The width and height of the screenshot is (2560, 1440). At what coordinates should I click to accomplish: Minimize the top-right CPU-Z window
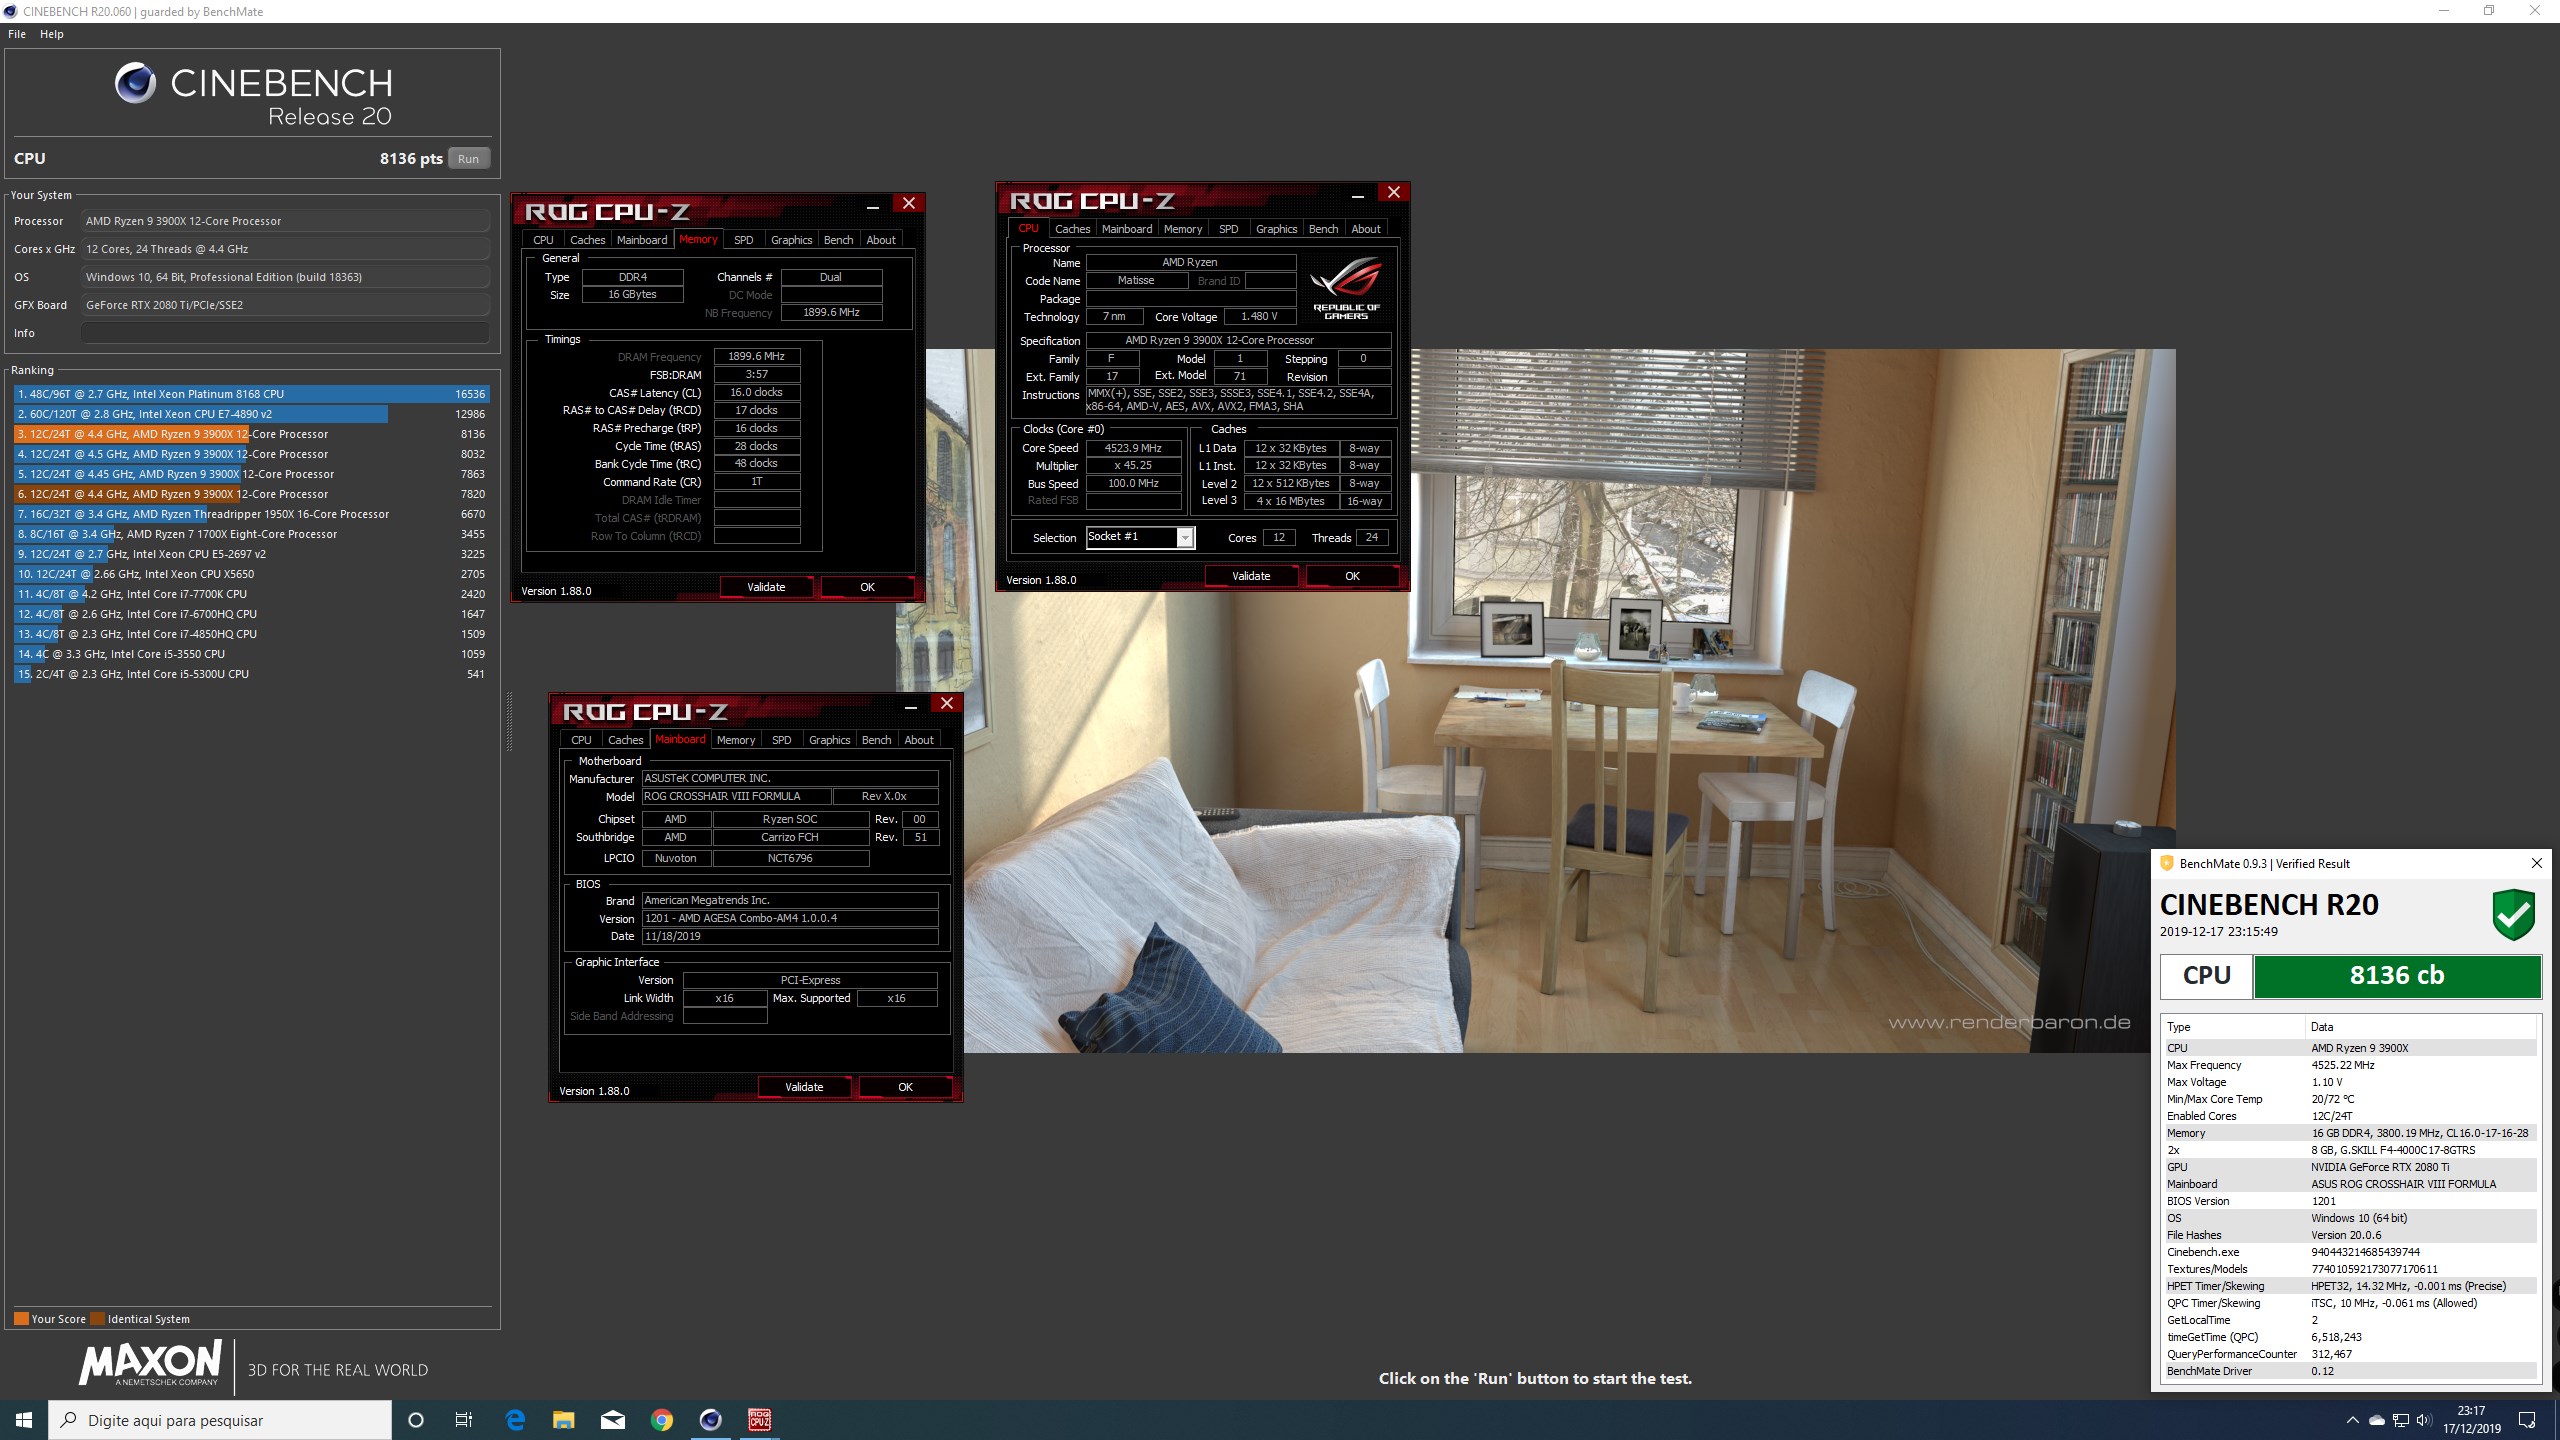coord(1358,194)
